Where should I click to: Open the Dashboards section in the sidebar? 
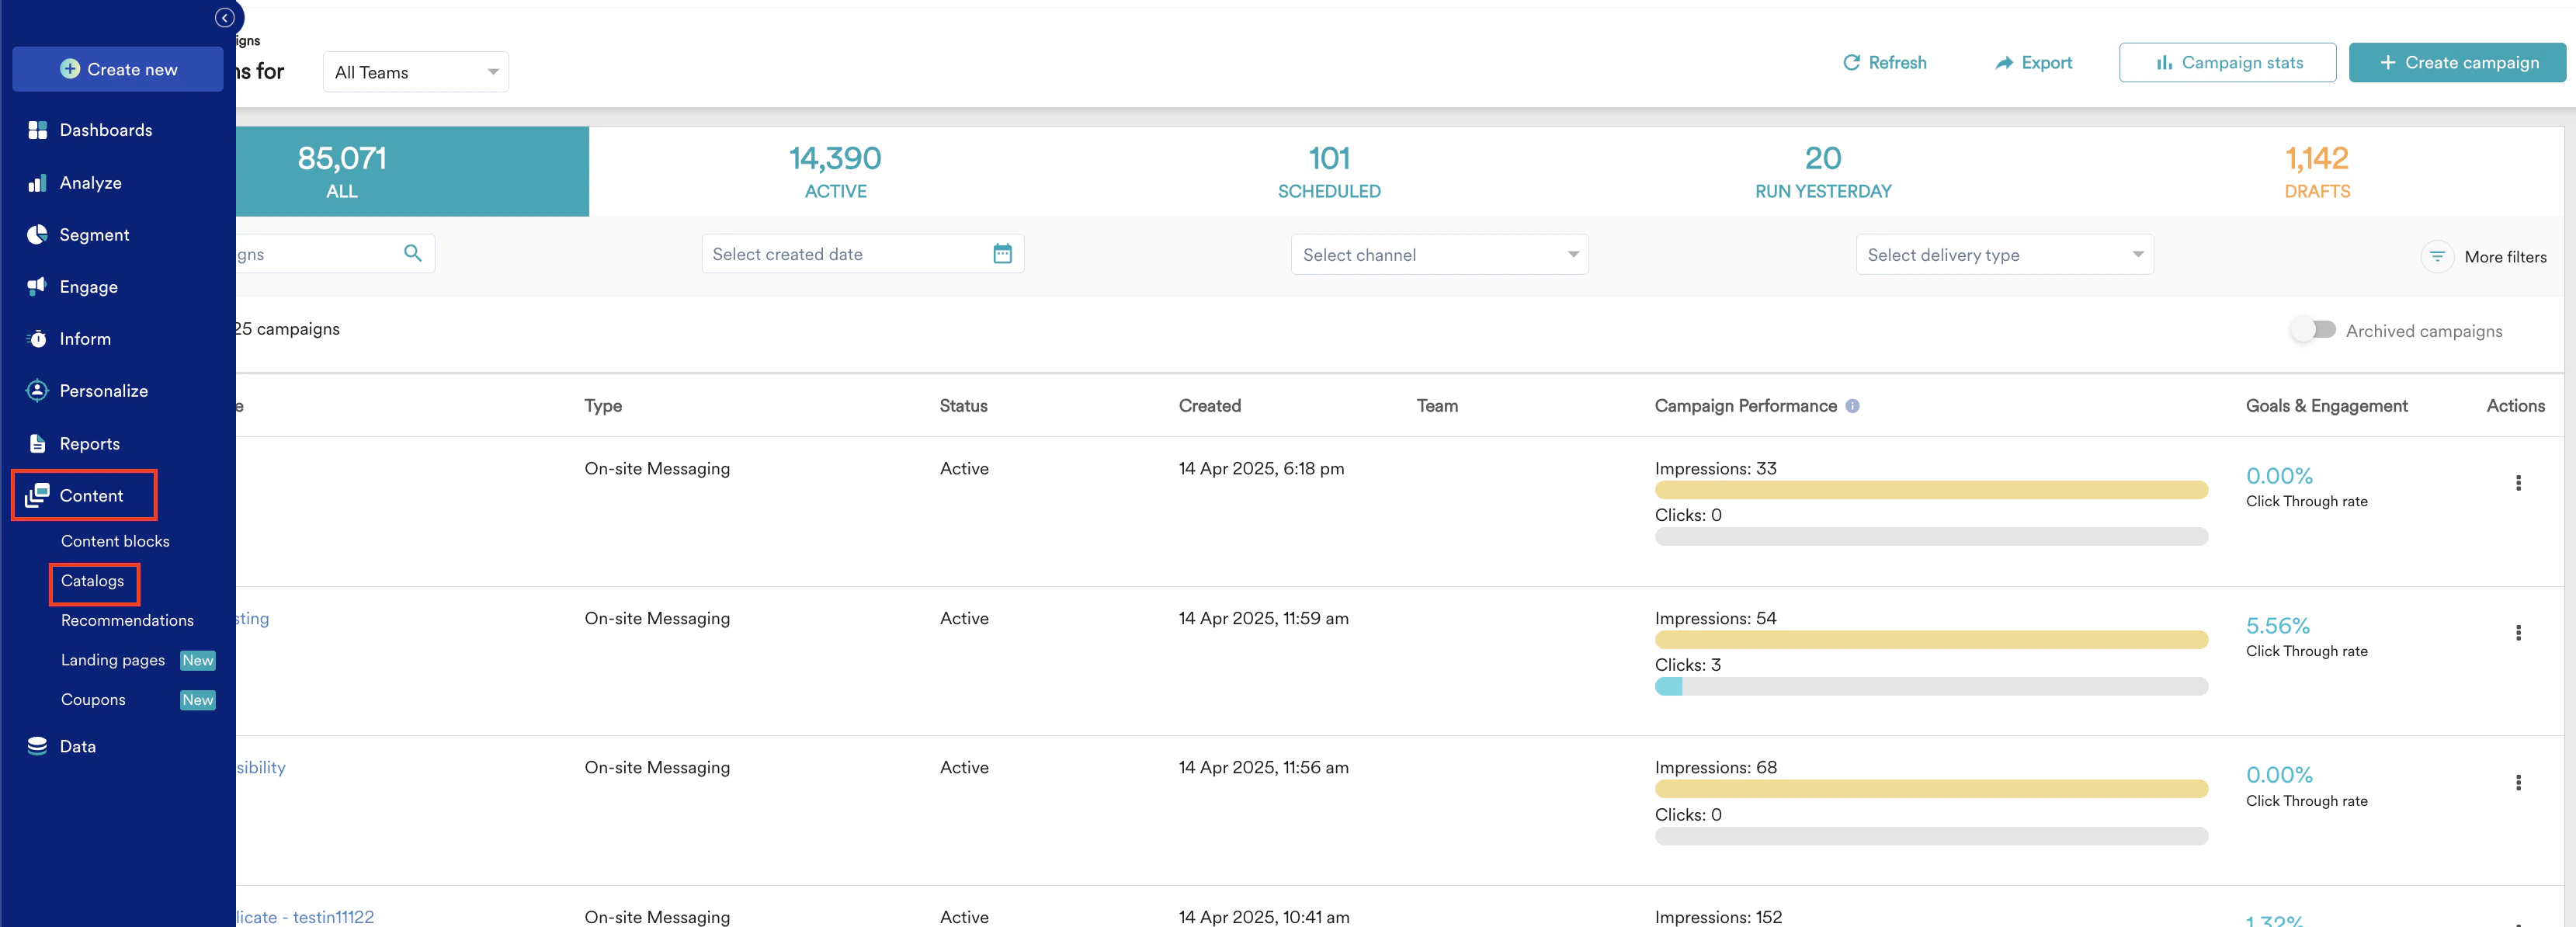coord(105,130)
